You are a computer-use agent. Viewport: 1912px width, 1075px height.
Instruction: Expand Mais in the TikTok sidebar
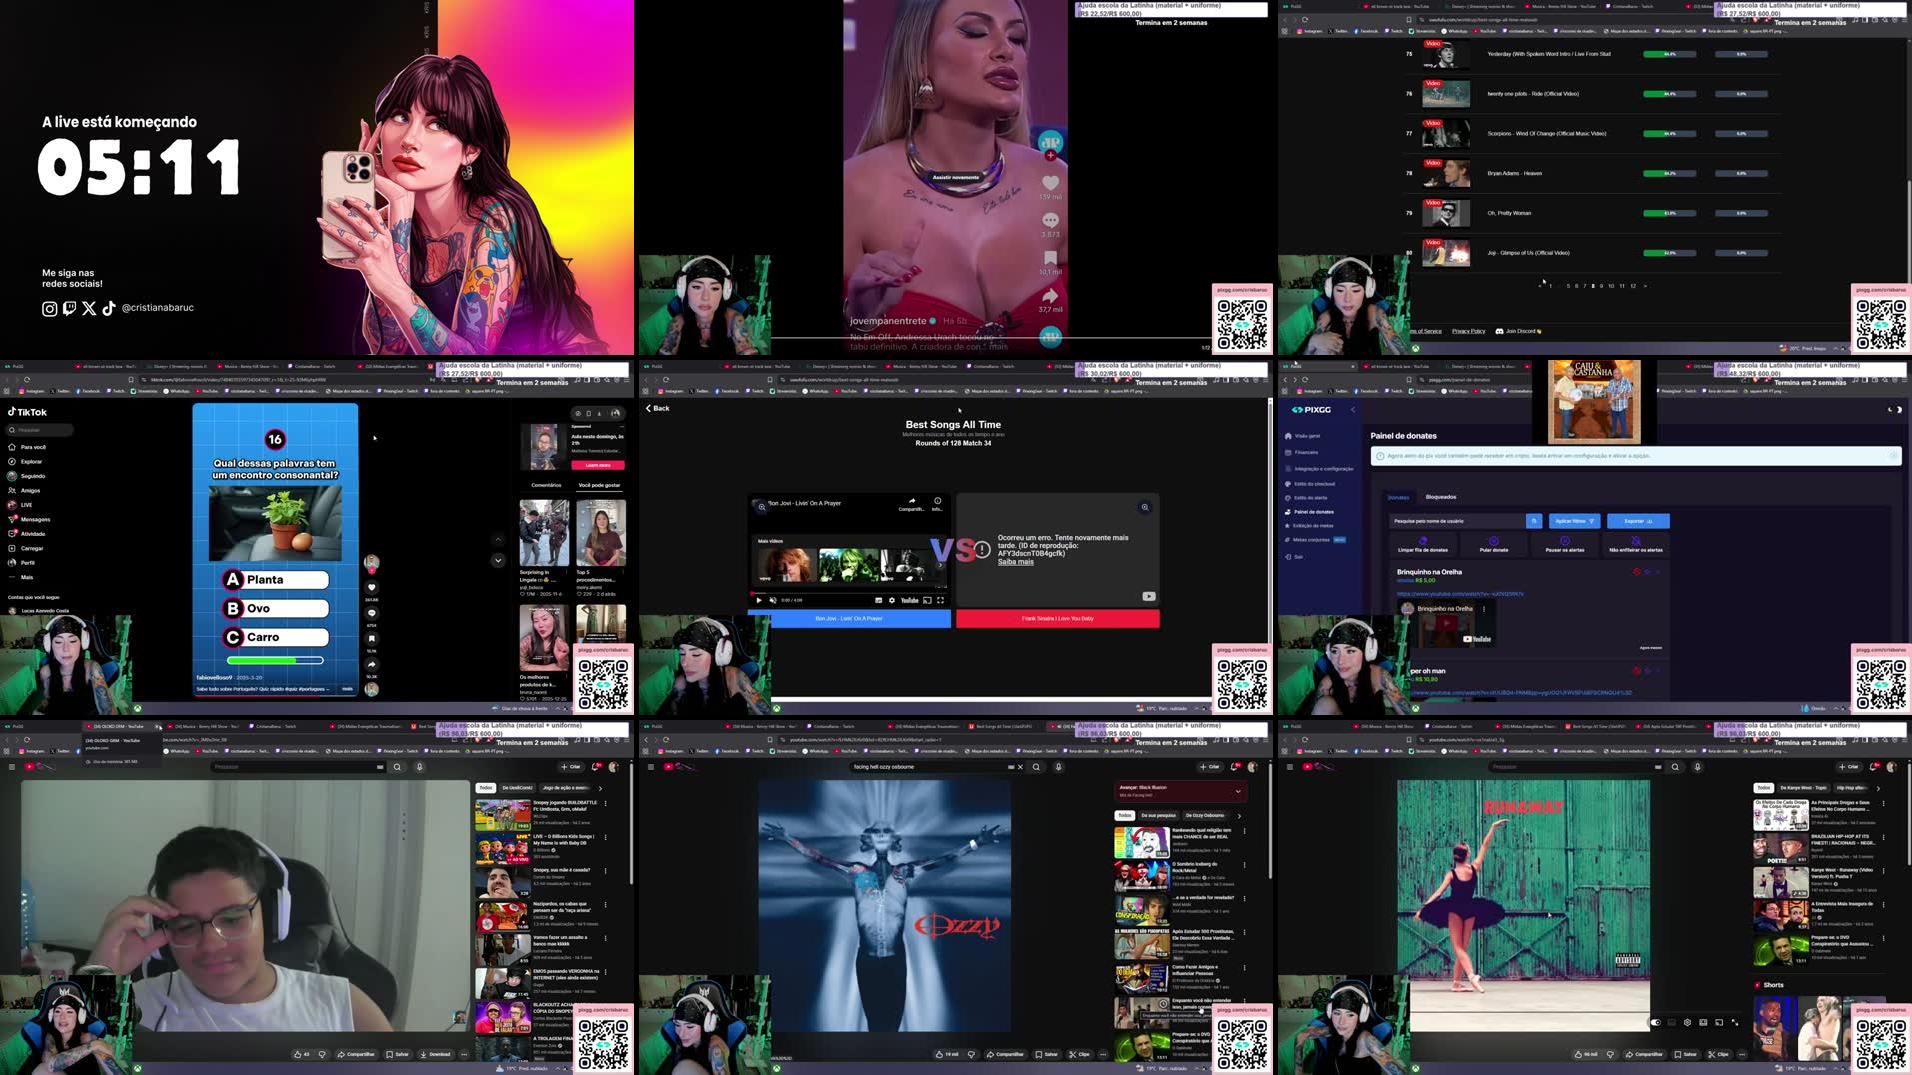(x=26, y=577)
